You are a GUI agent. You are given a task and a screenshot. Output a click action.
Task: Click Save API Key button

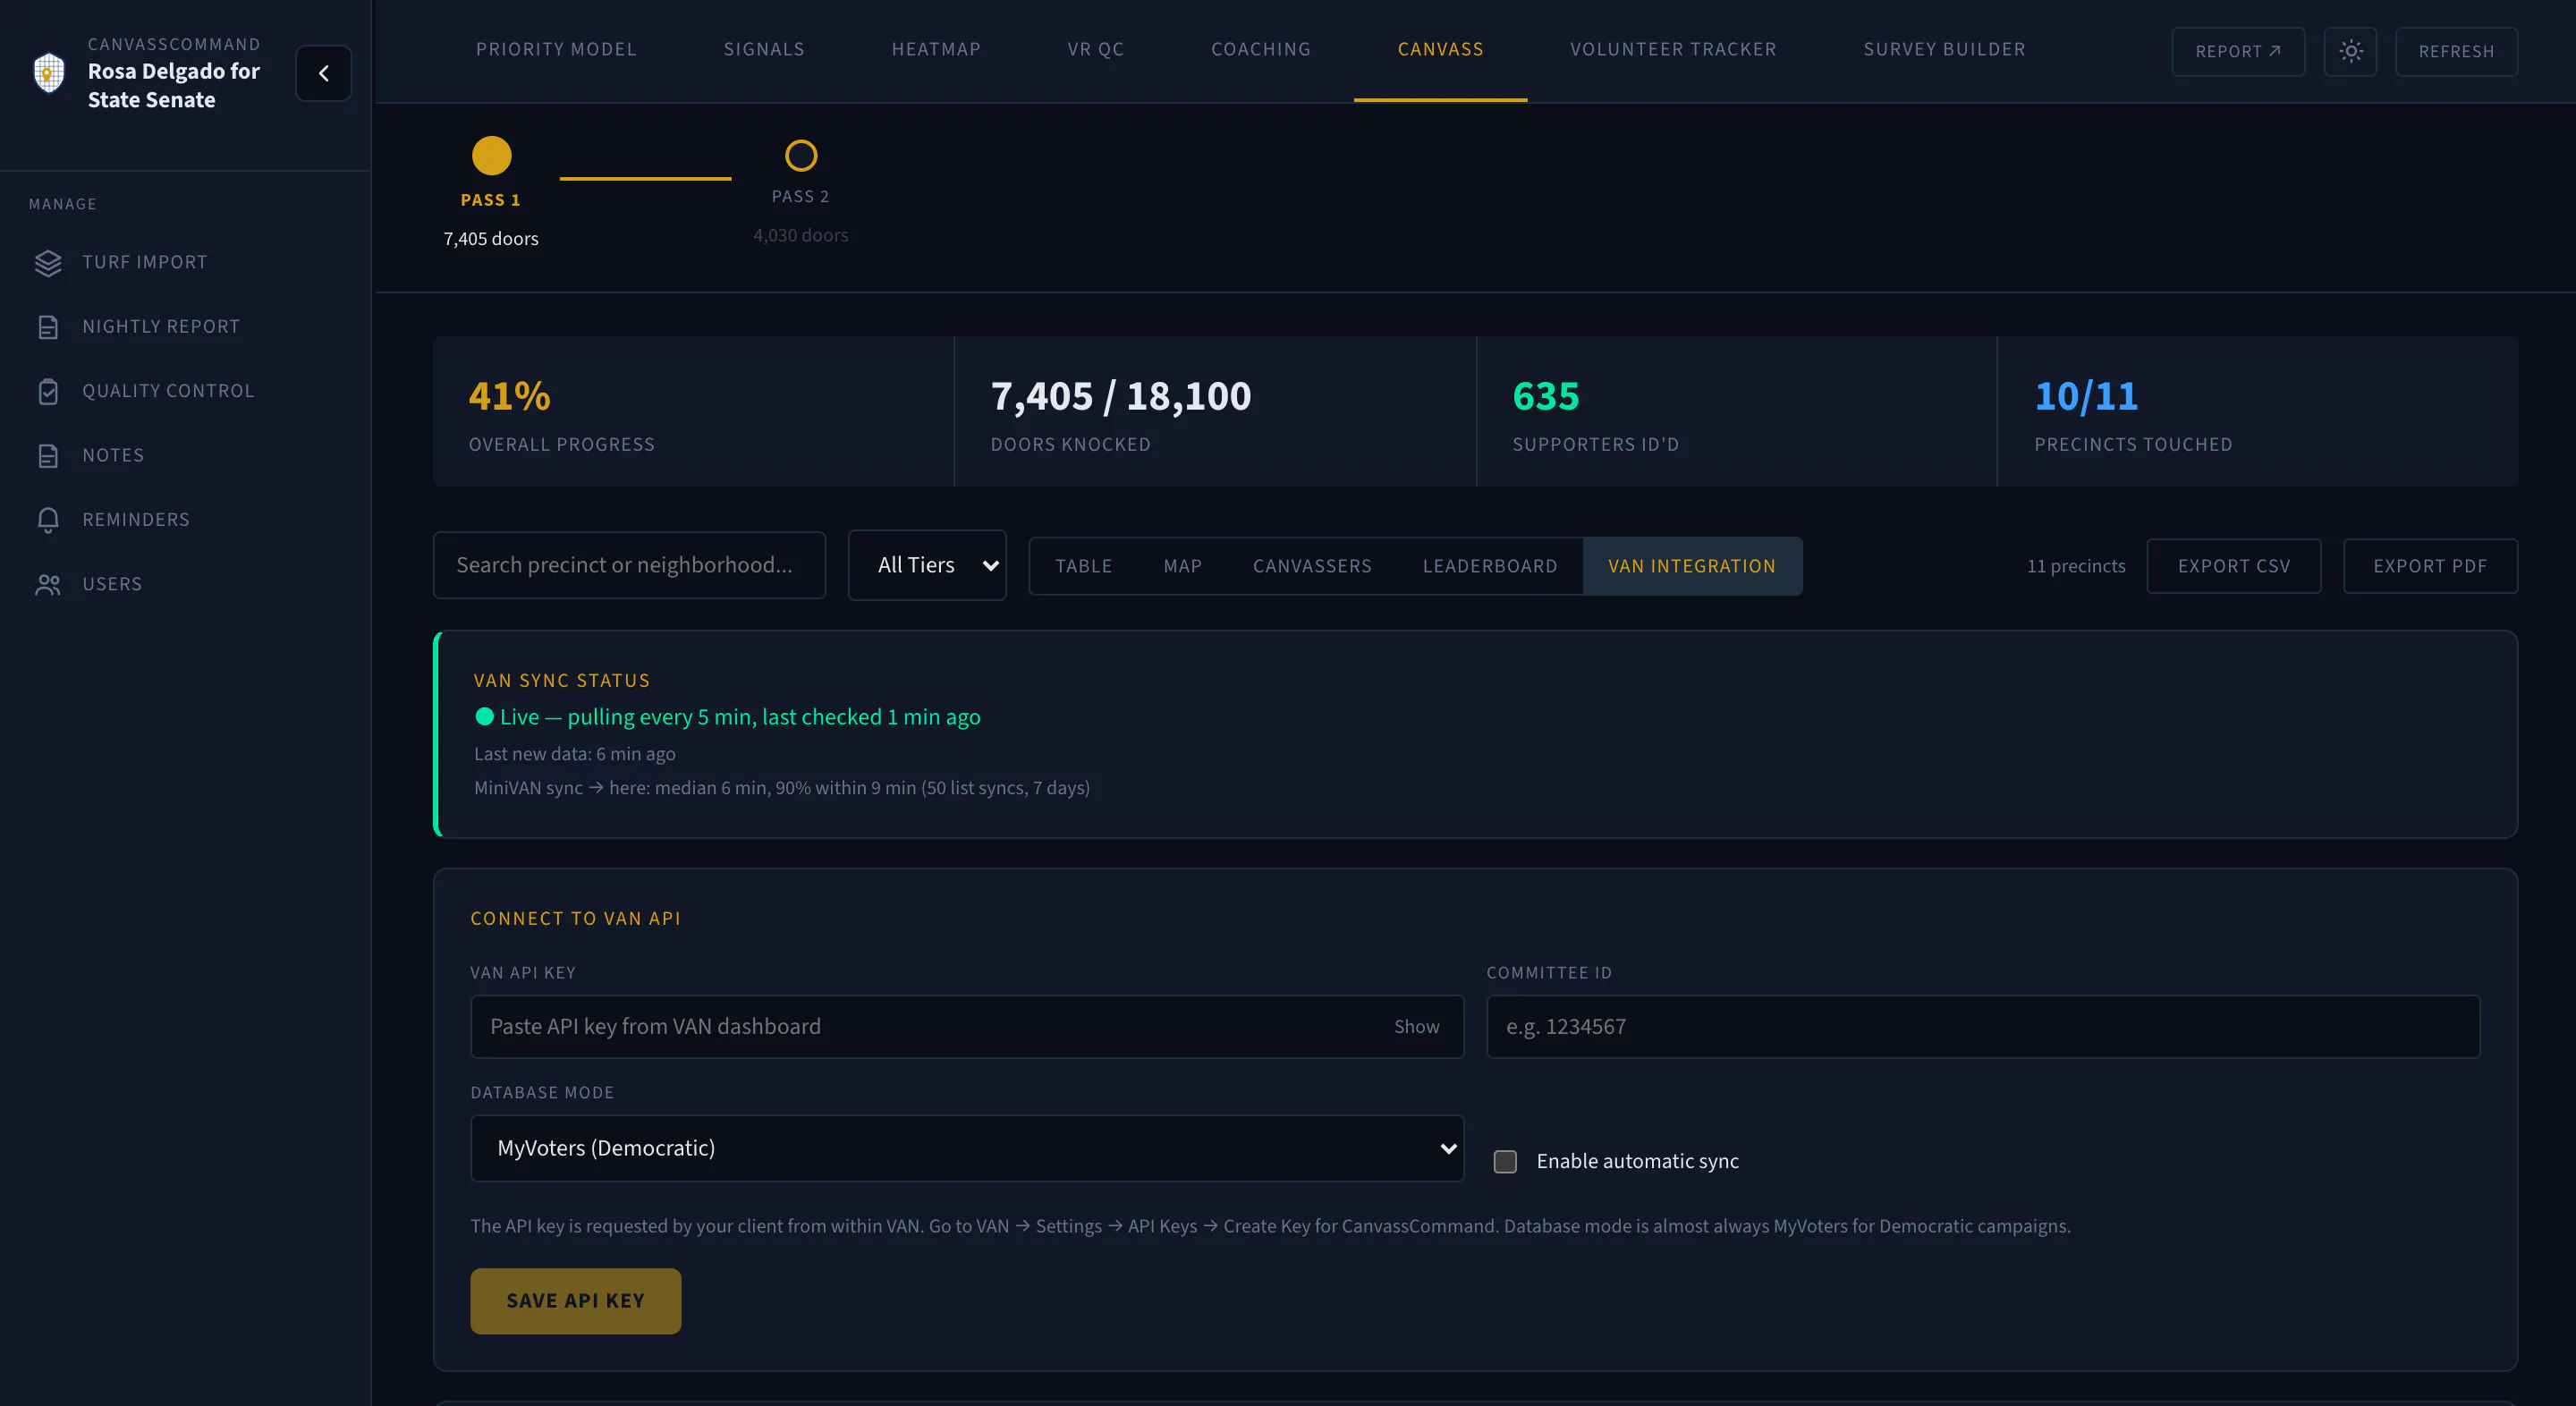tap(575, 1301)
